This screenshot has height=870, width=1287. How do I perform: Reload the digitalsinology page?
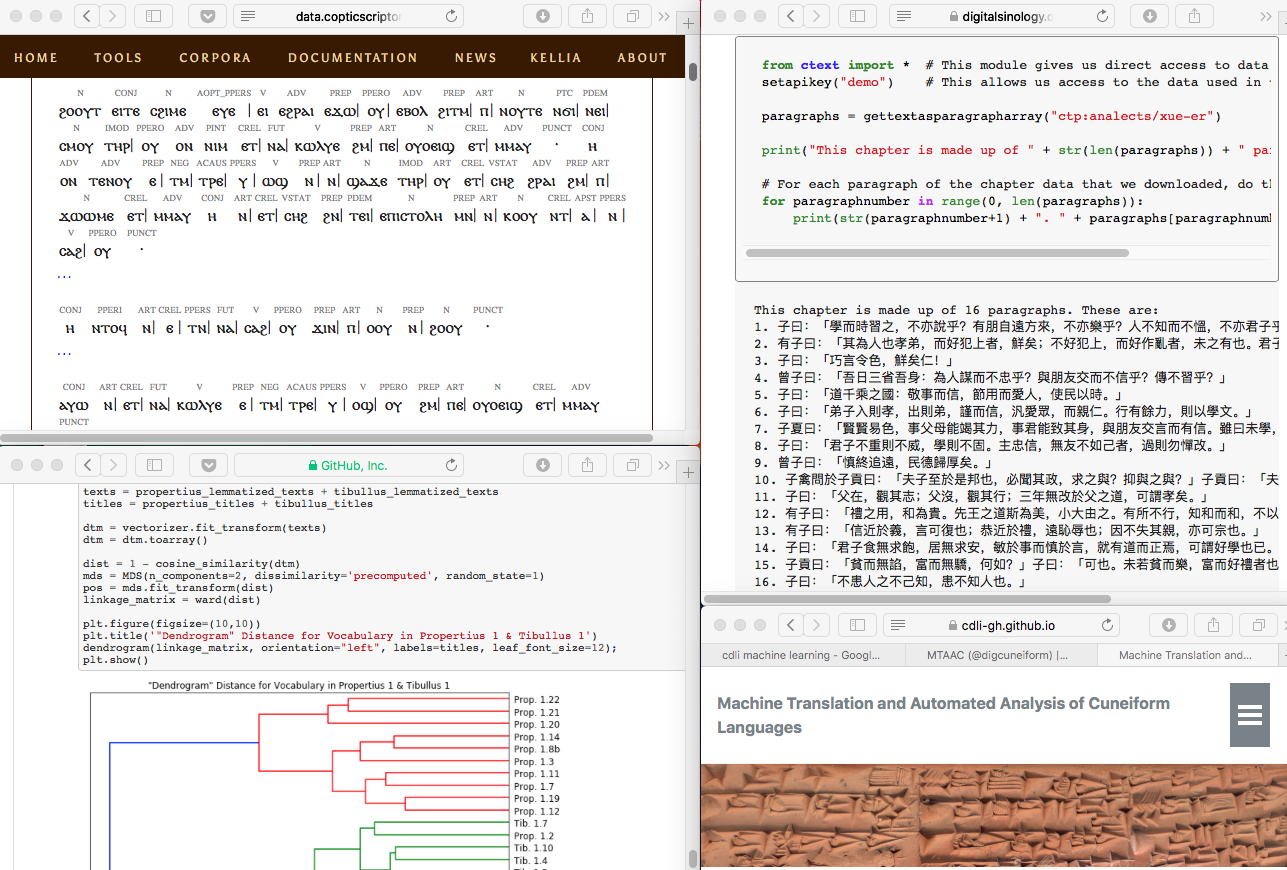click(1103, 16)
